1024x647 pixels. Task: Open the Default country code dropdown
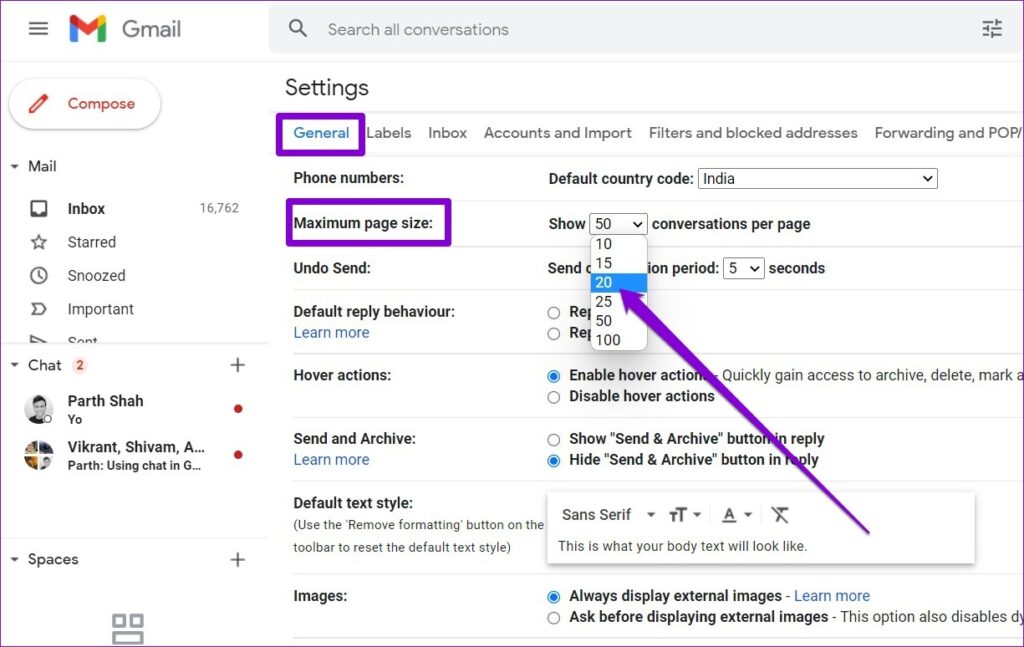(x=817, y=178)
